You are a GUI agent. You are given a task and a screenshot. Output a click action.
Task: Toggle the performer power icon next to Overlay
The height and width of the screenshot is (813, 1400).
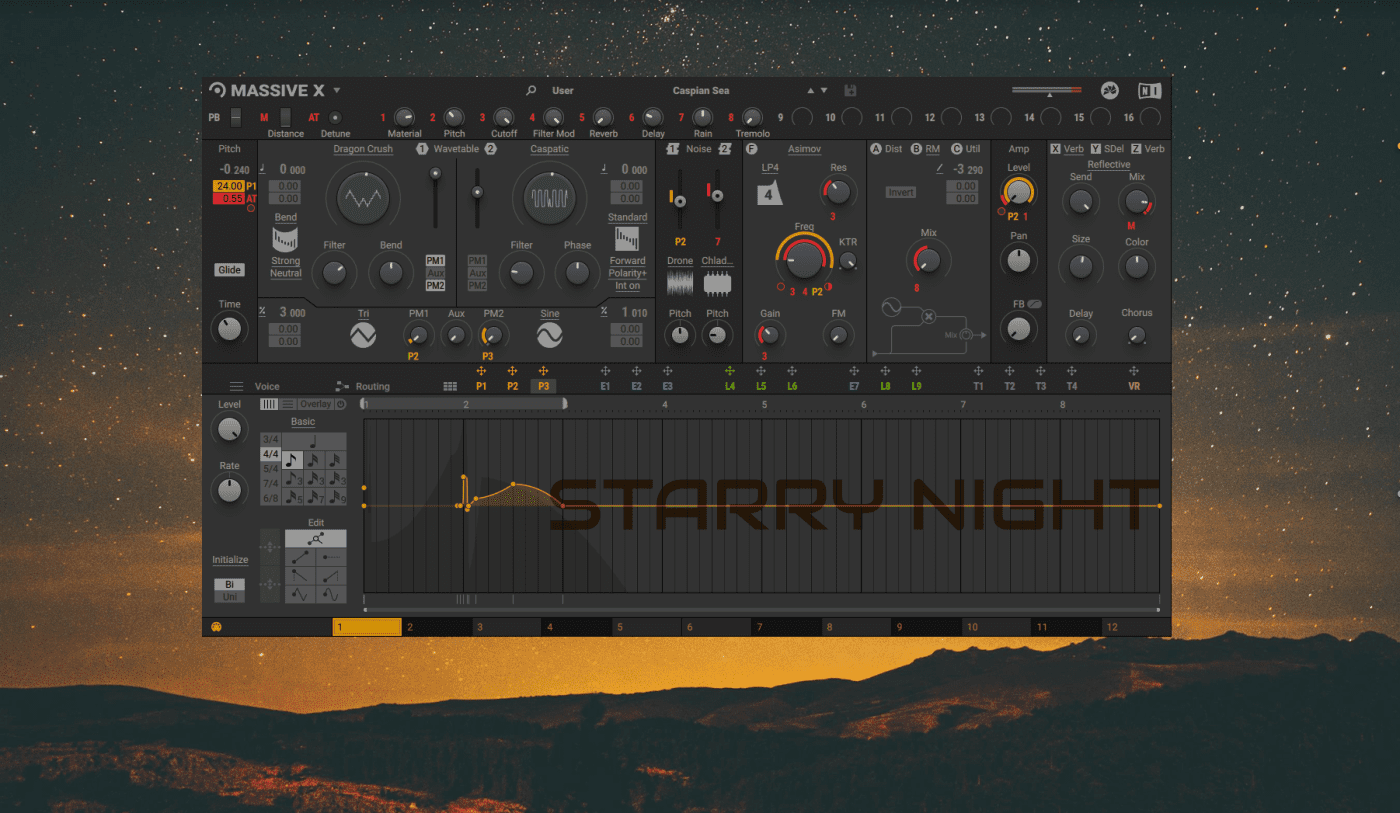click(x=341, y=404)
